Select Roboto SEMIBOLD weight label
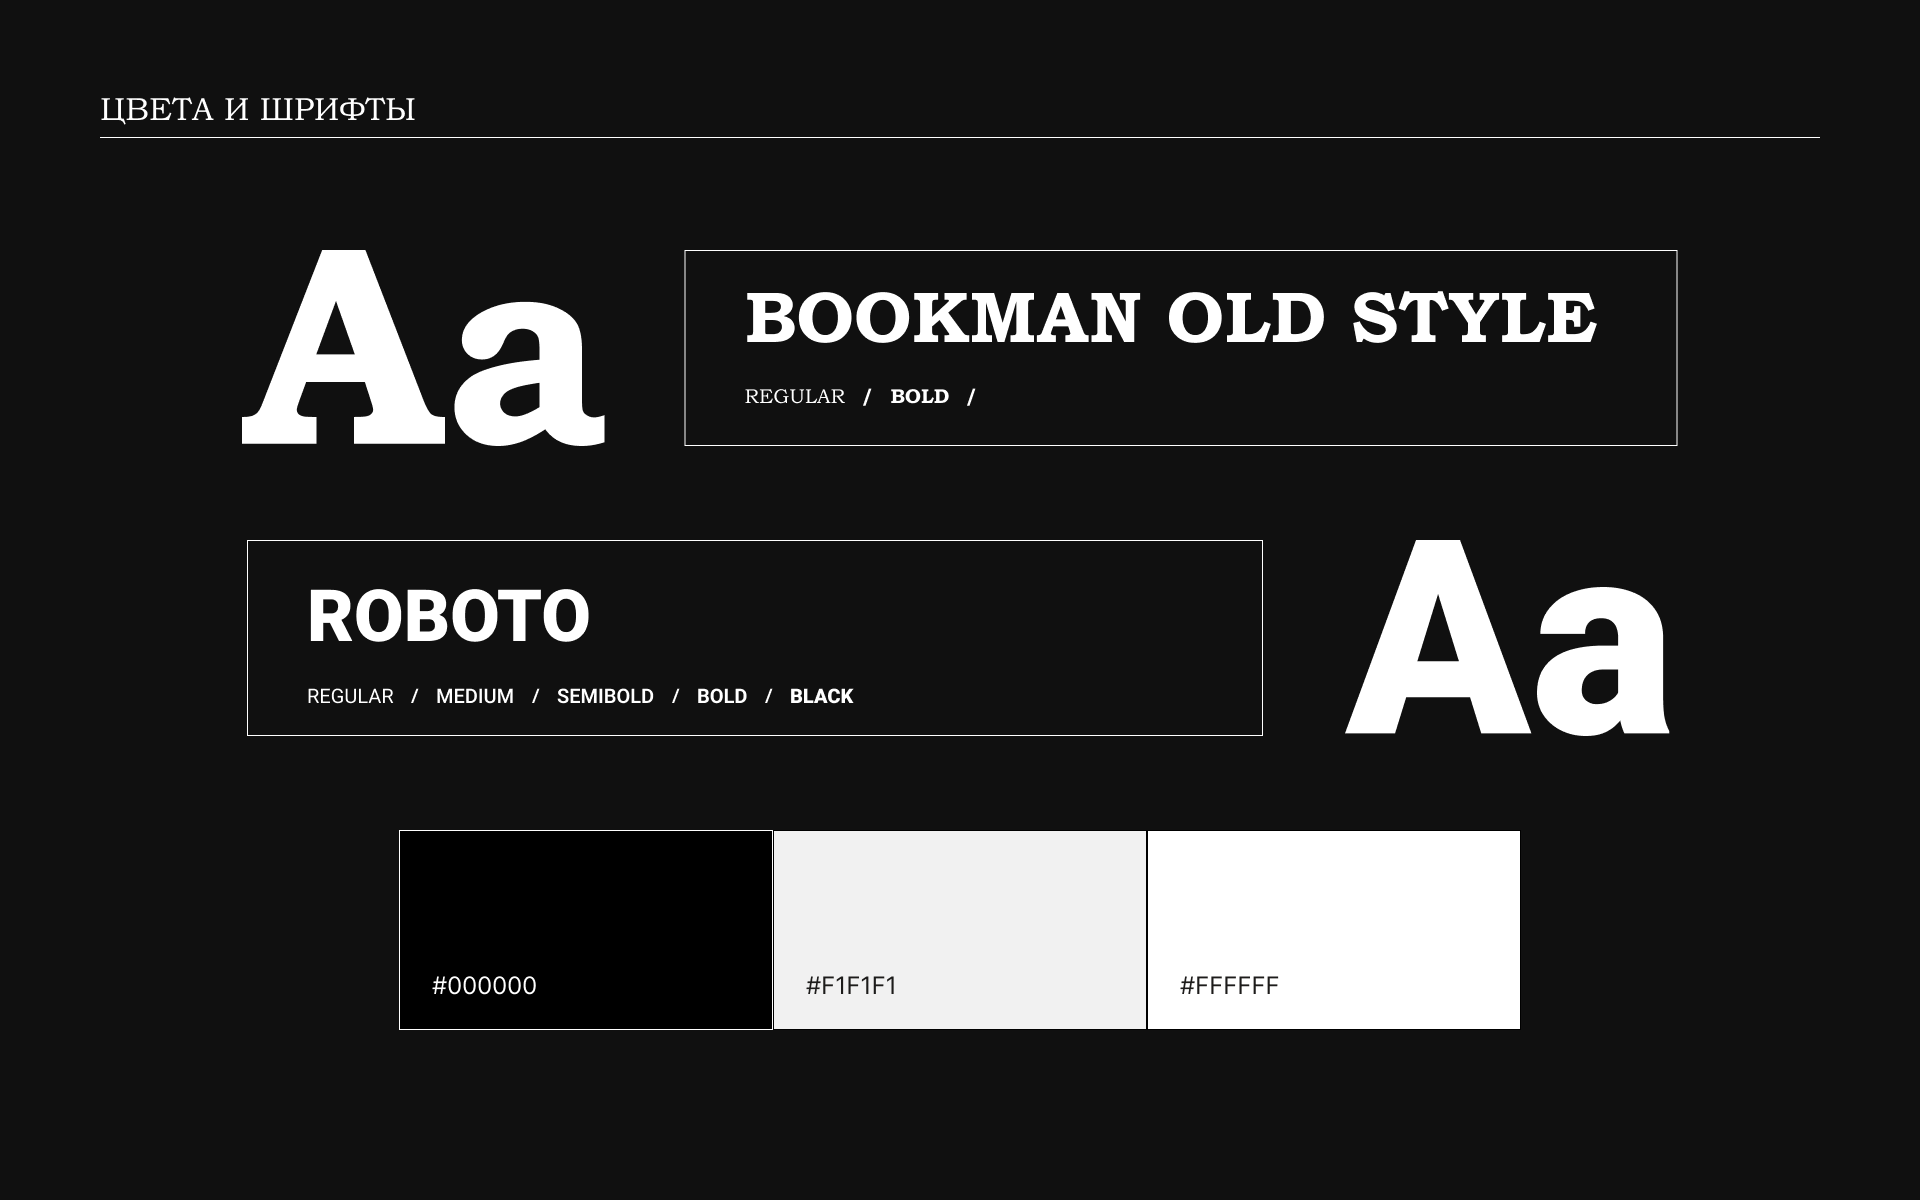Viewport: 1920px width, 1200px height. click(605, 696)
